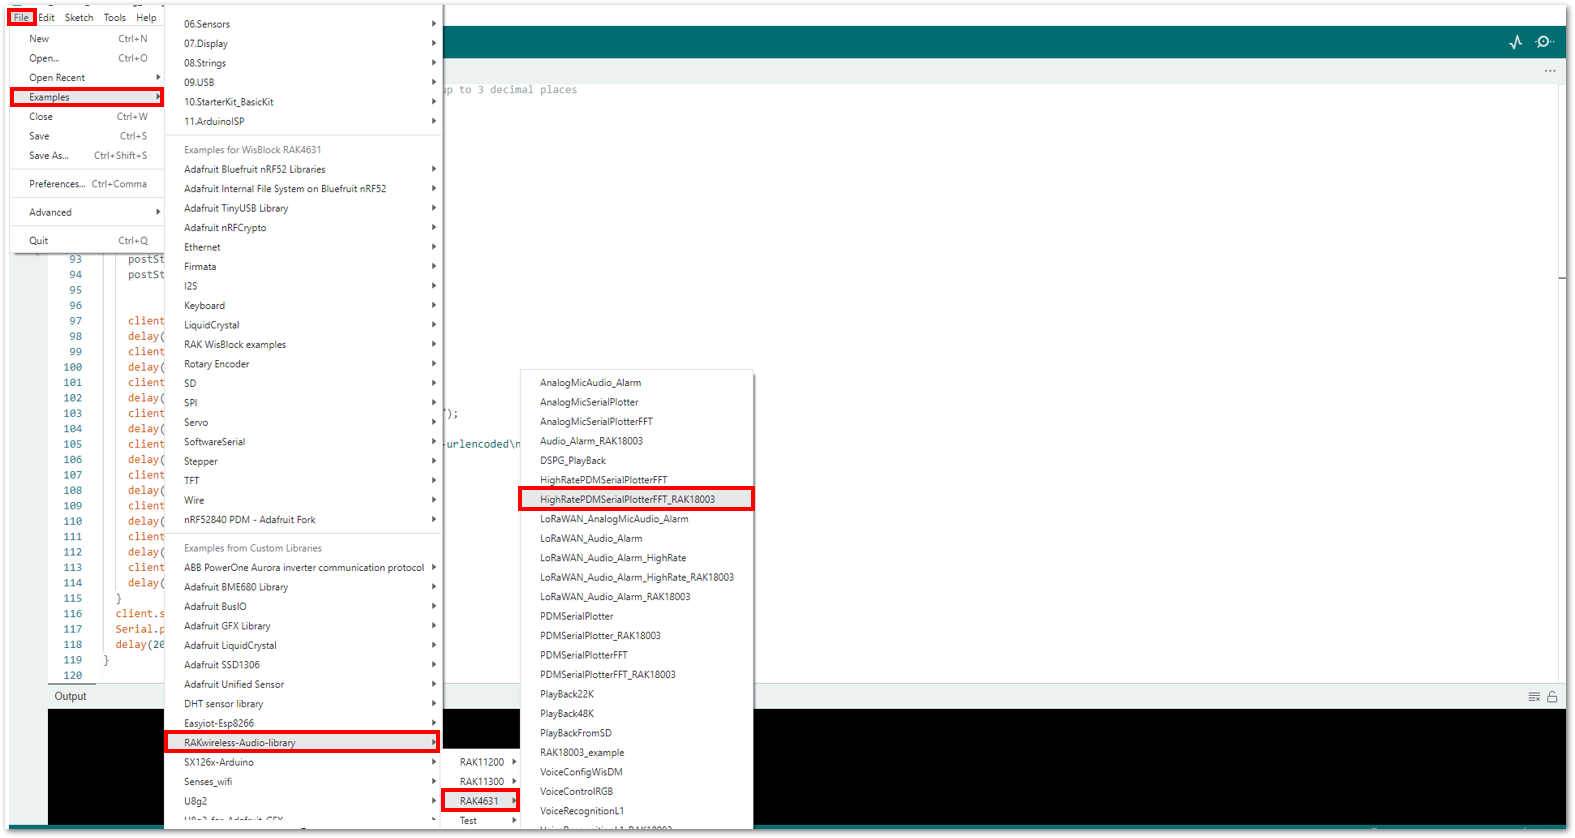Viewport: 1575px width, 838px height.
Task: Open the VoiceControlRGB example
Action: pyautogui.click(x=636, y=792)
